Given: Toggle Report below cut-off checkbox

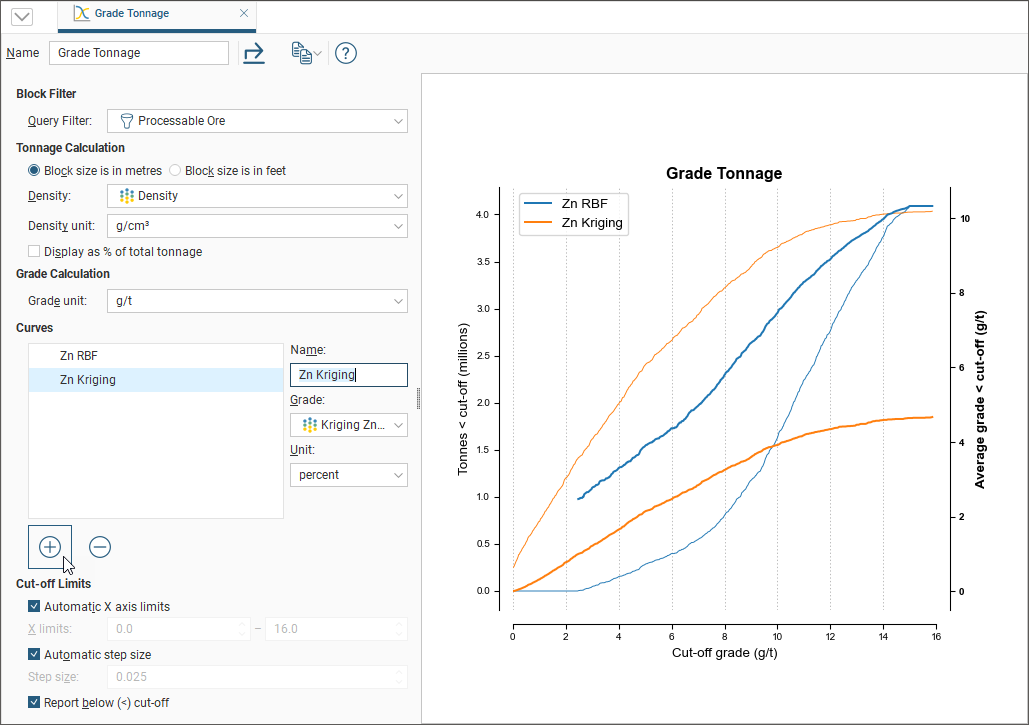Looking at the screenshot, I should pos(35,703).
